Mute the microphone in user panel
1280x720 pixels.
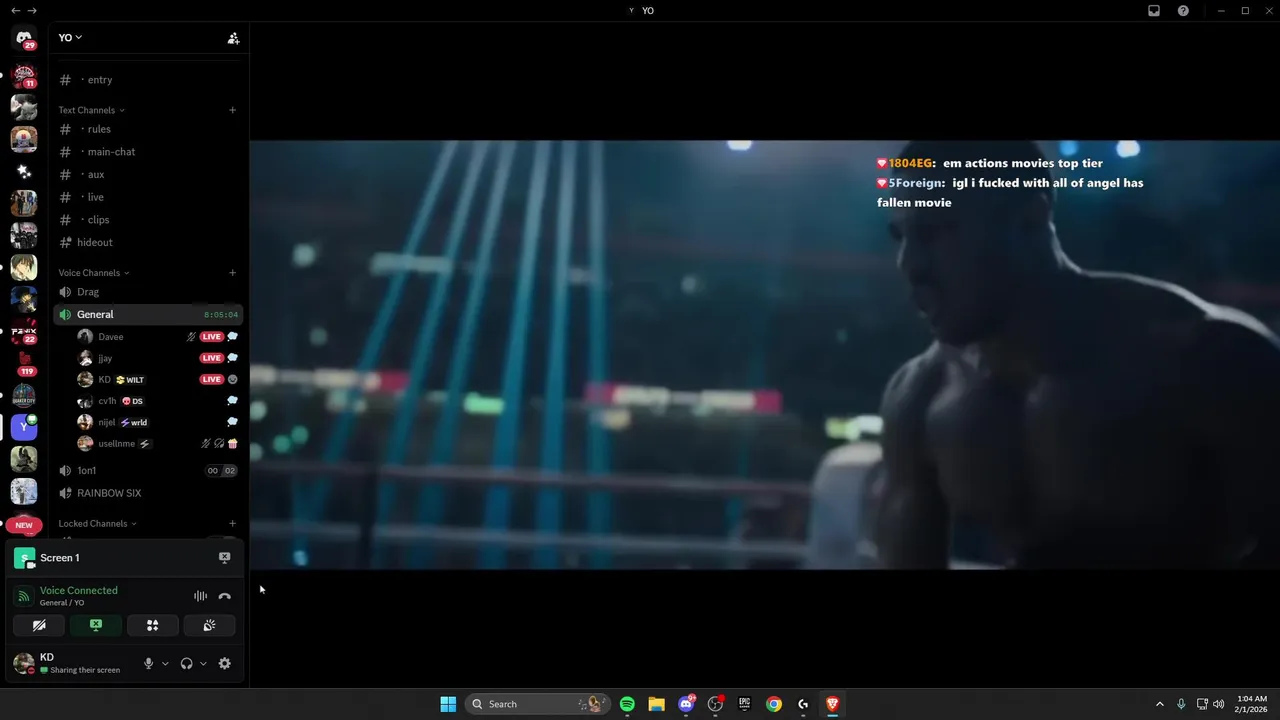pos(149,663)
